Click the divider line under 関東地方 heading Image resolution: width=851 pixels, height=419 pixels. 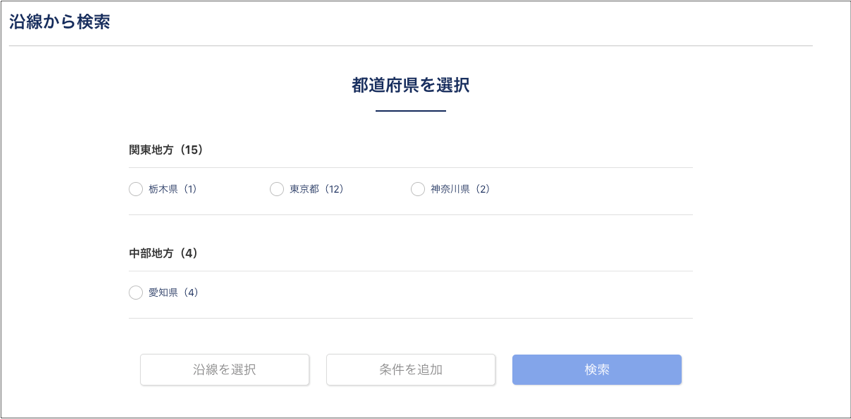click(410, 167)
